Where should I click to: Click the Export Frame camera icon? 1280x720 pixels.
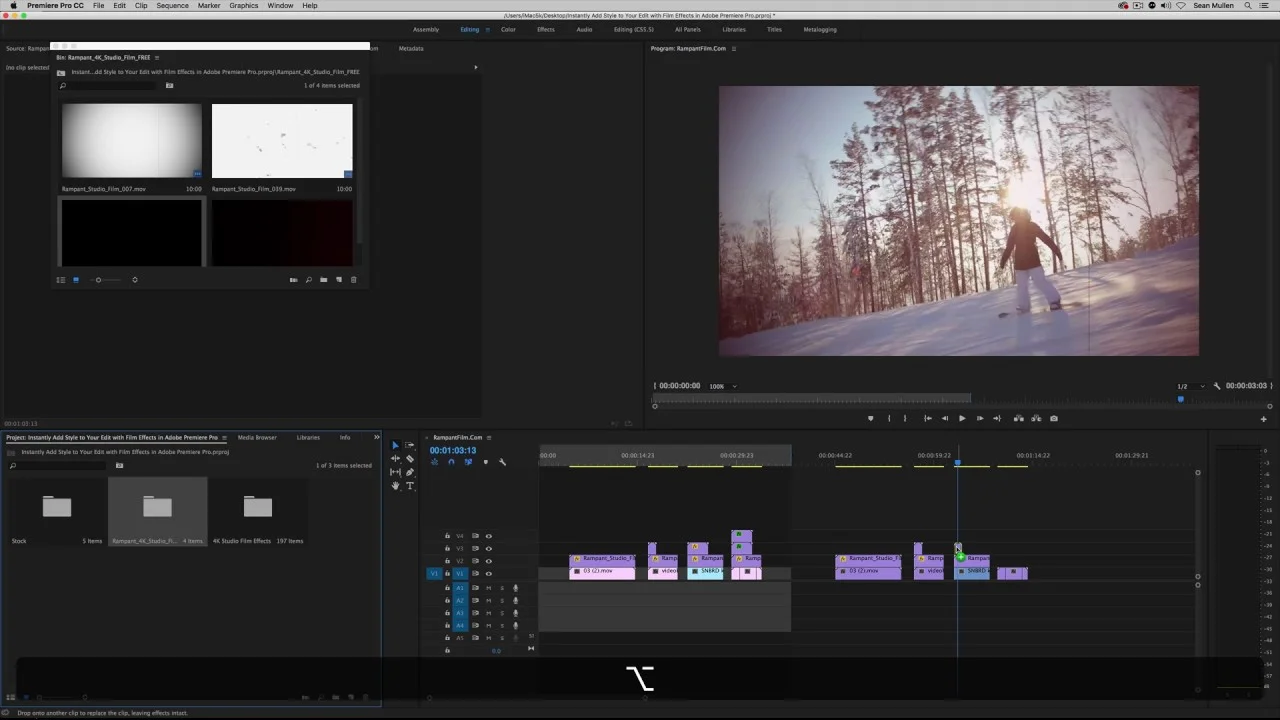(1053, 419)
